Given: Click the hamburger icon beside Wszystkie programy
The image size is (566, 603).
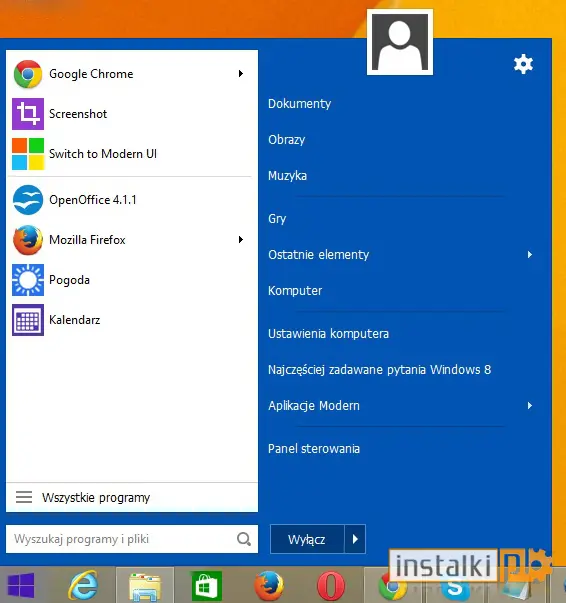Looking at the screenshot, I should point(24,497).
